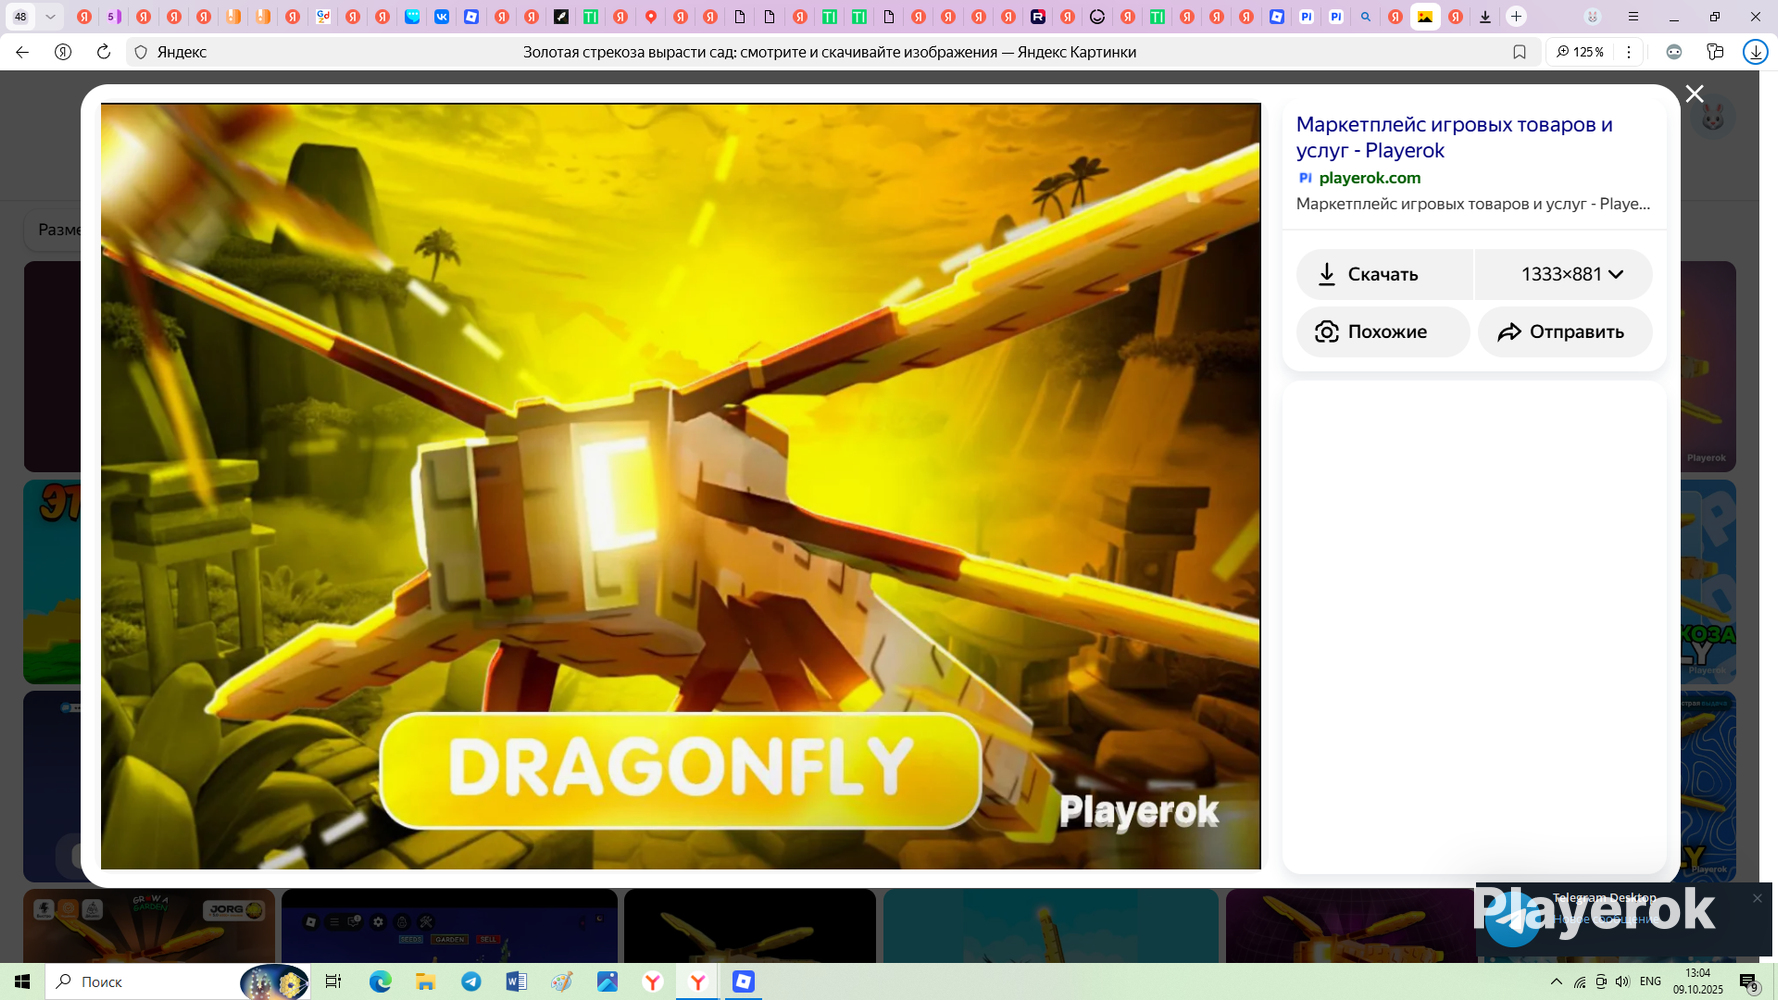The image size is (1778, 1000).
Task: Switch to the map pin tab
Action: click(651, 17)
